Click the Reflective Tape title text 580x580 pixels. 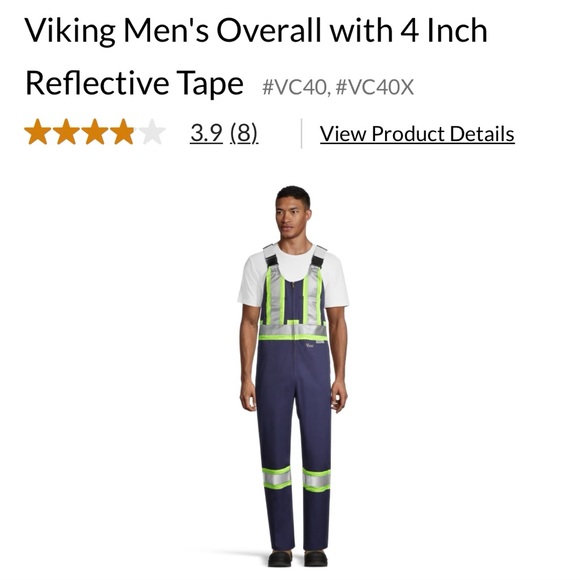pos(134,83)
